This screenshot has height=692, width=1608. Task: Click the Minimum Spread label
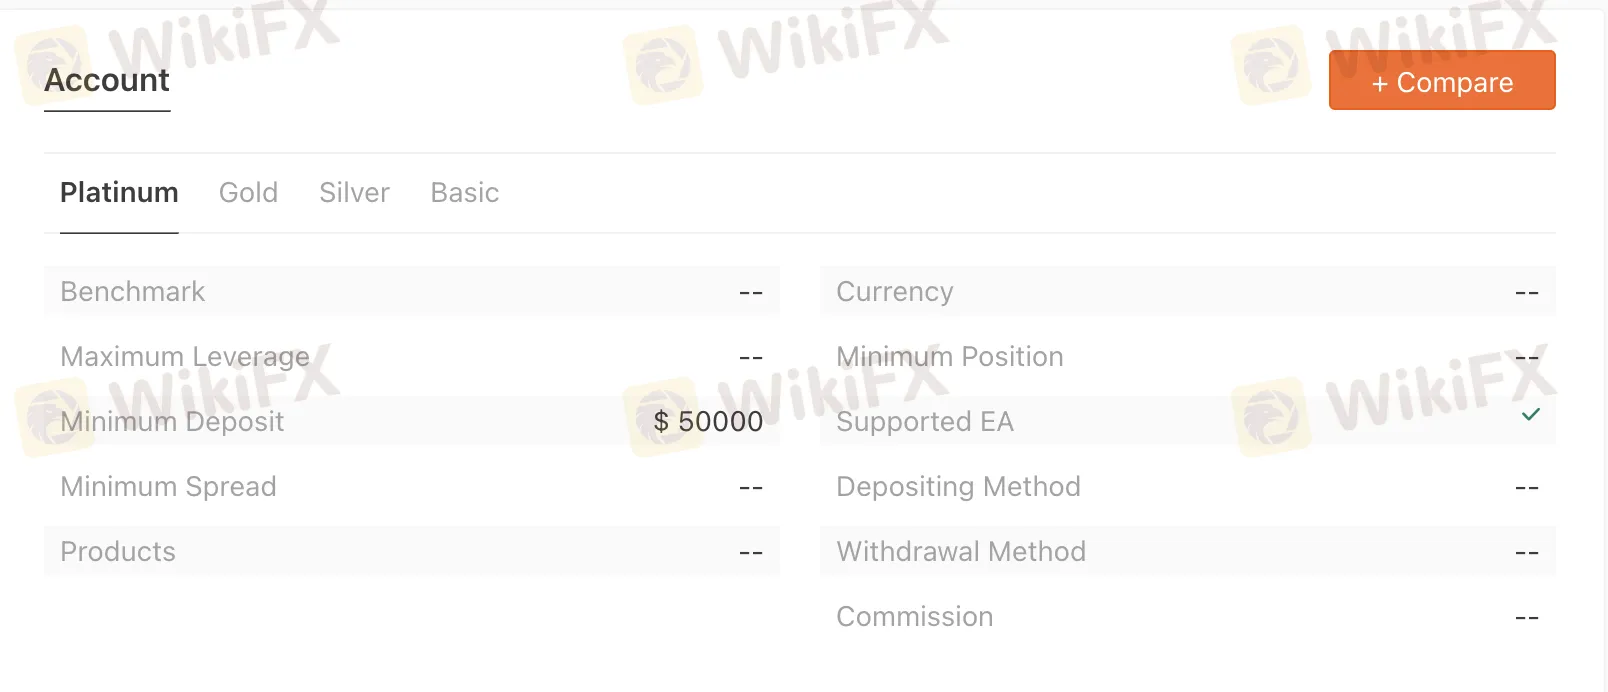[168, 487]
